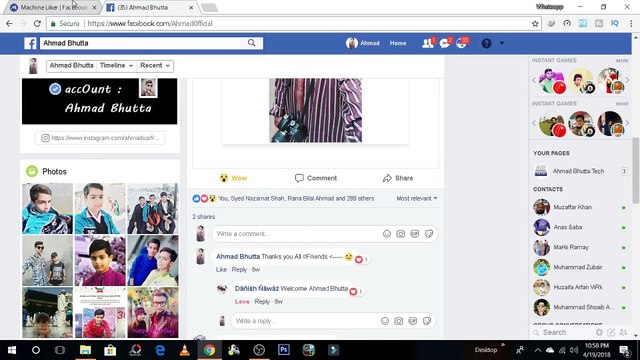
Task: Create a new group from chat sidebar
Action: (x=623, y=333)
